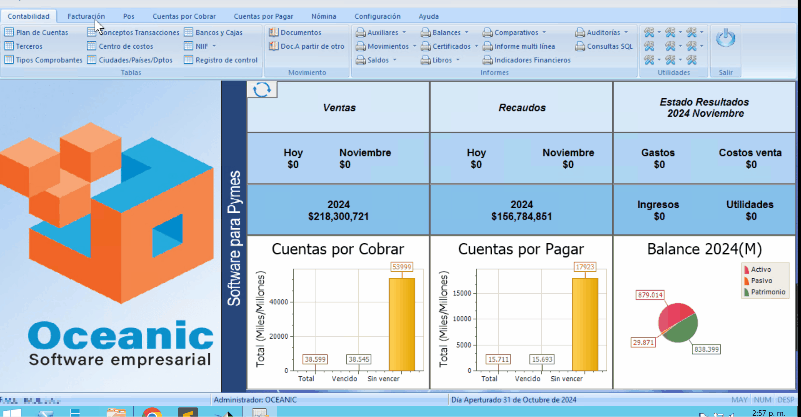
Task: Click the 38.599 Total label
Action: (315, 359)
